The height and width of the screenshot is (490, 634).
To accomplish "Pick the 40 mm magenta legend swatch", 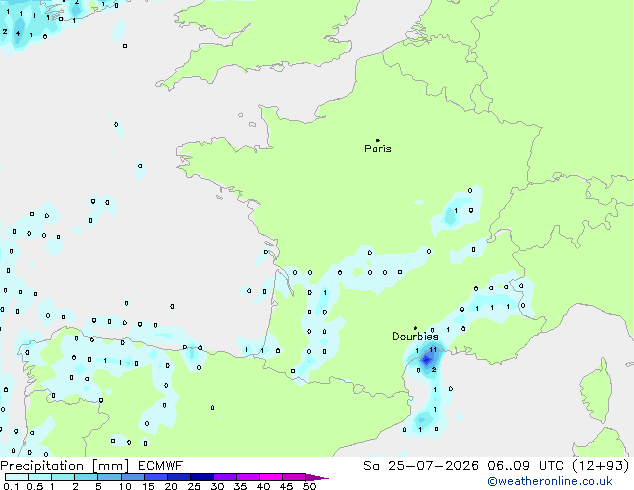I will 271,477.
